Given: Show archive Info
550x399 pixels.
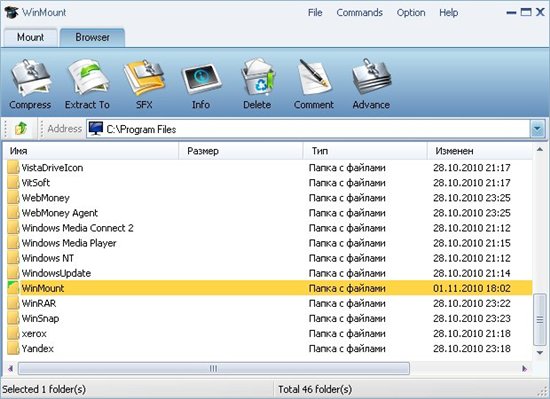Looking at the screenshot, I should click(x=201, y=79).
